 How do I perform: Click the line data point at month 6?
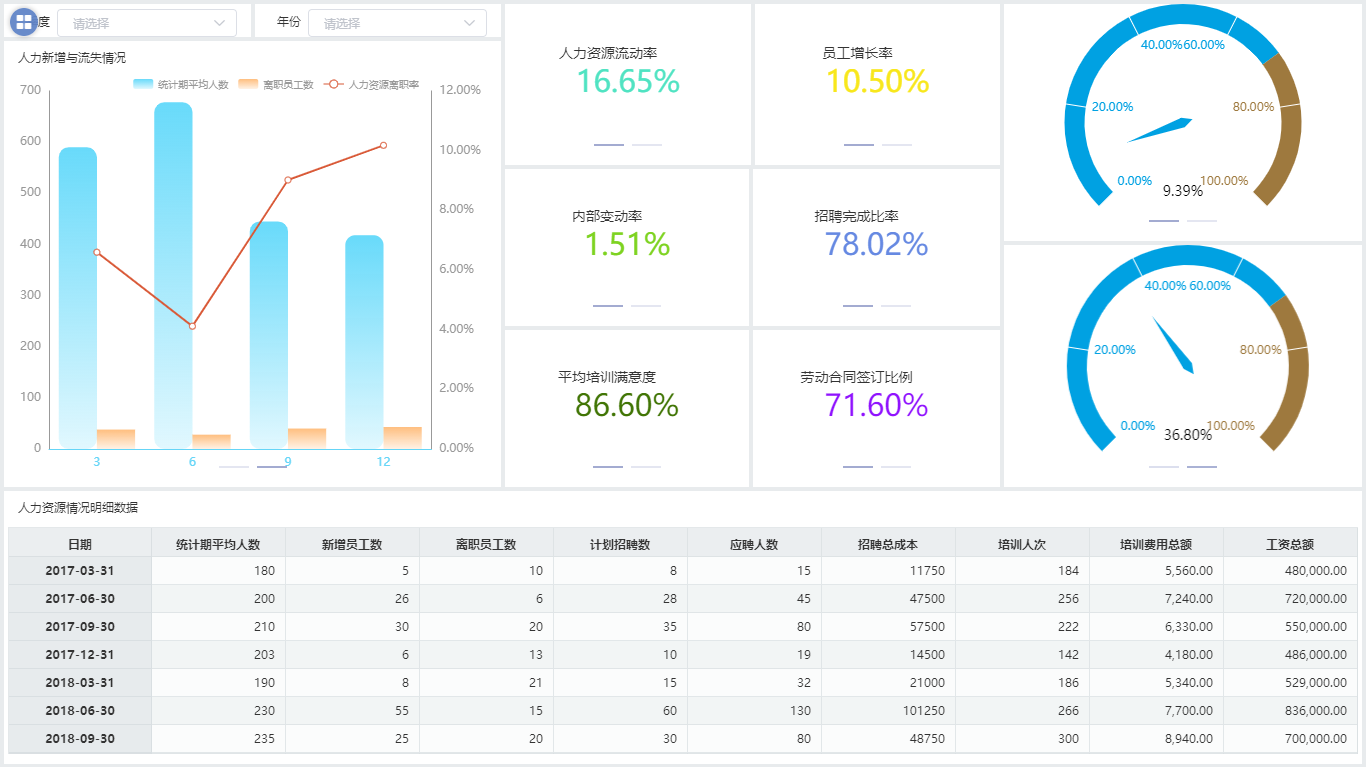(192, 326)
